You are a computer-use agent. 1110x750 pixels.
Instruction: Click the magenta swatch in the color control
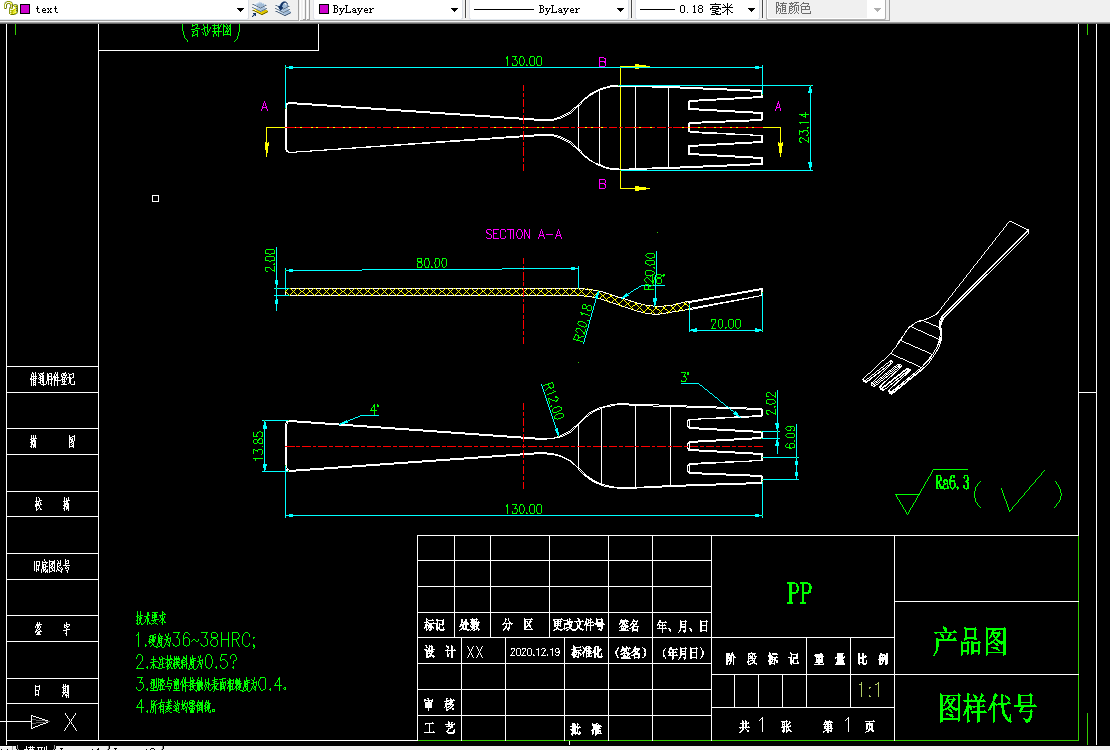pos(324,10)
